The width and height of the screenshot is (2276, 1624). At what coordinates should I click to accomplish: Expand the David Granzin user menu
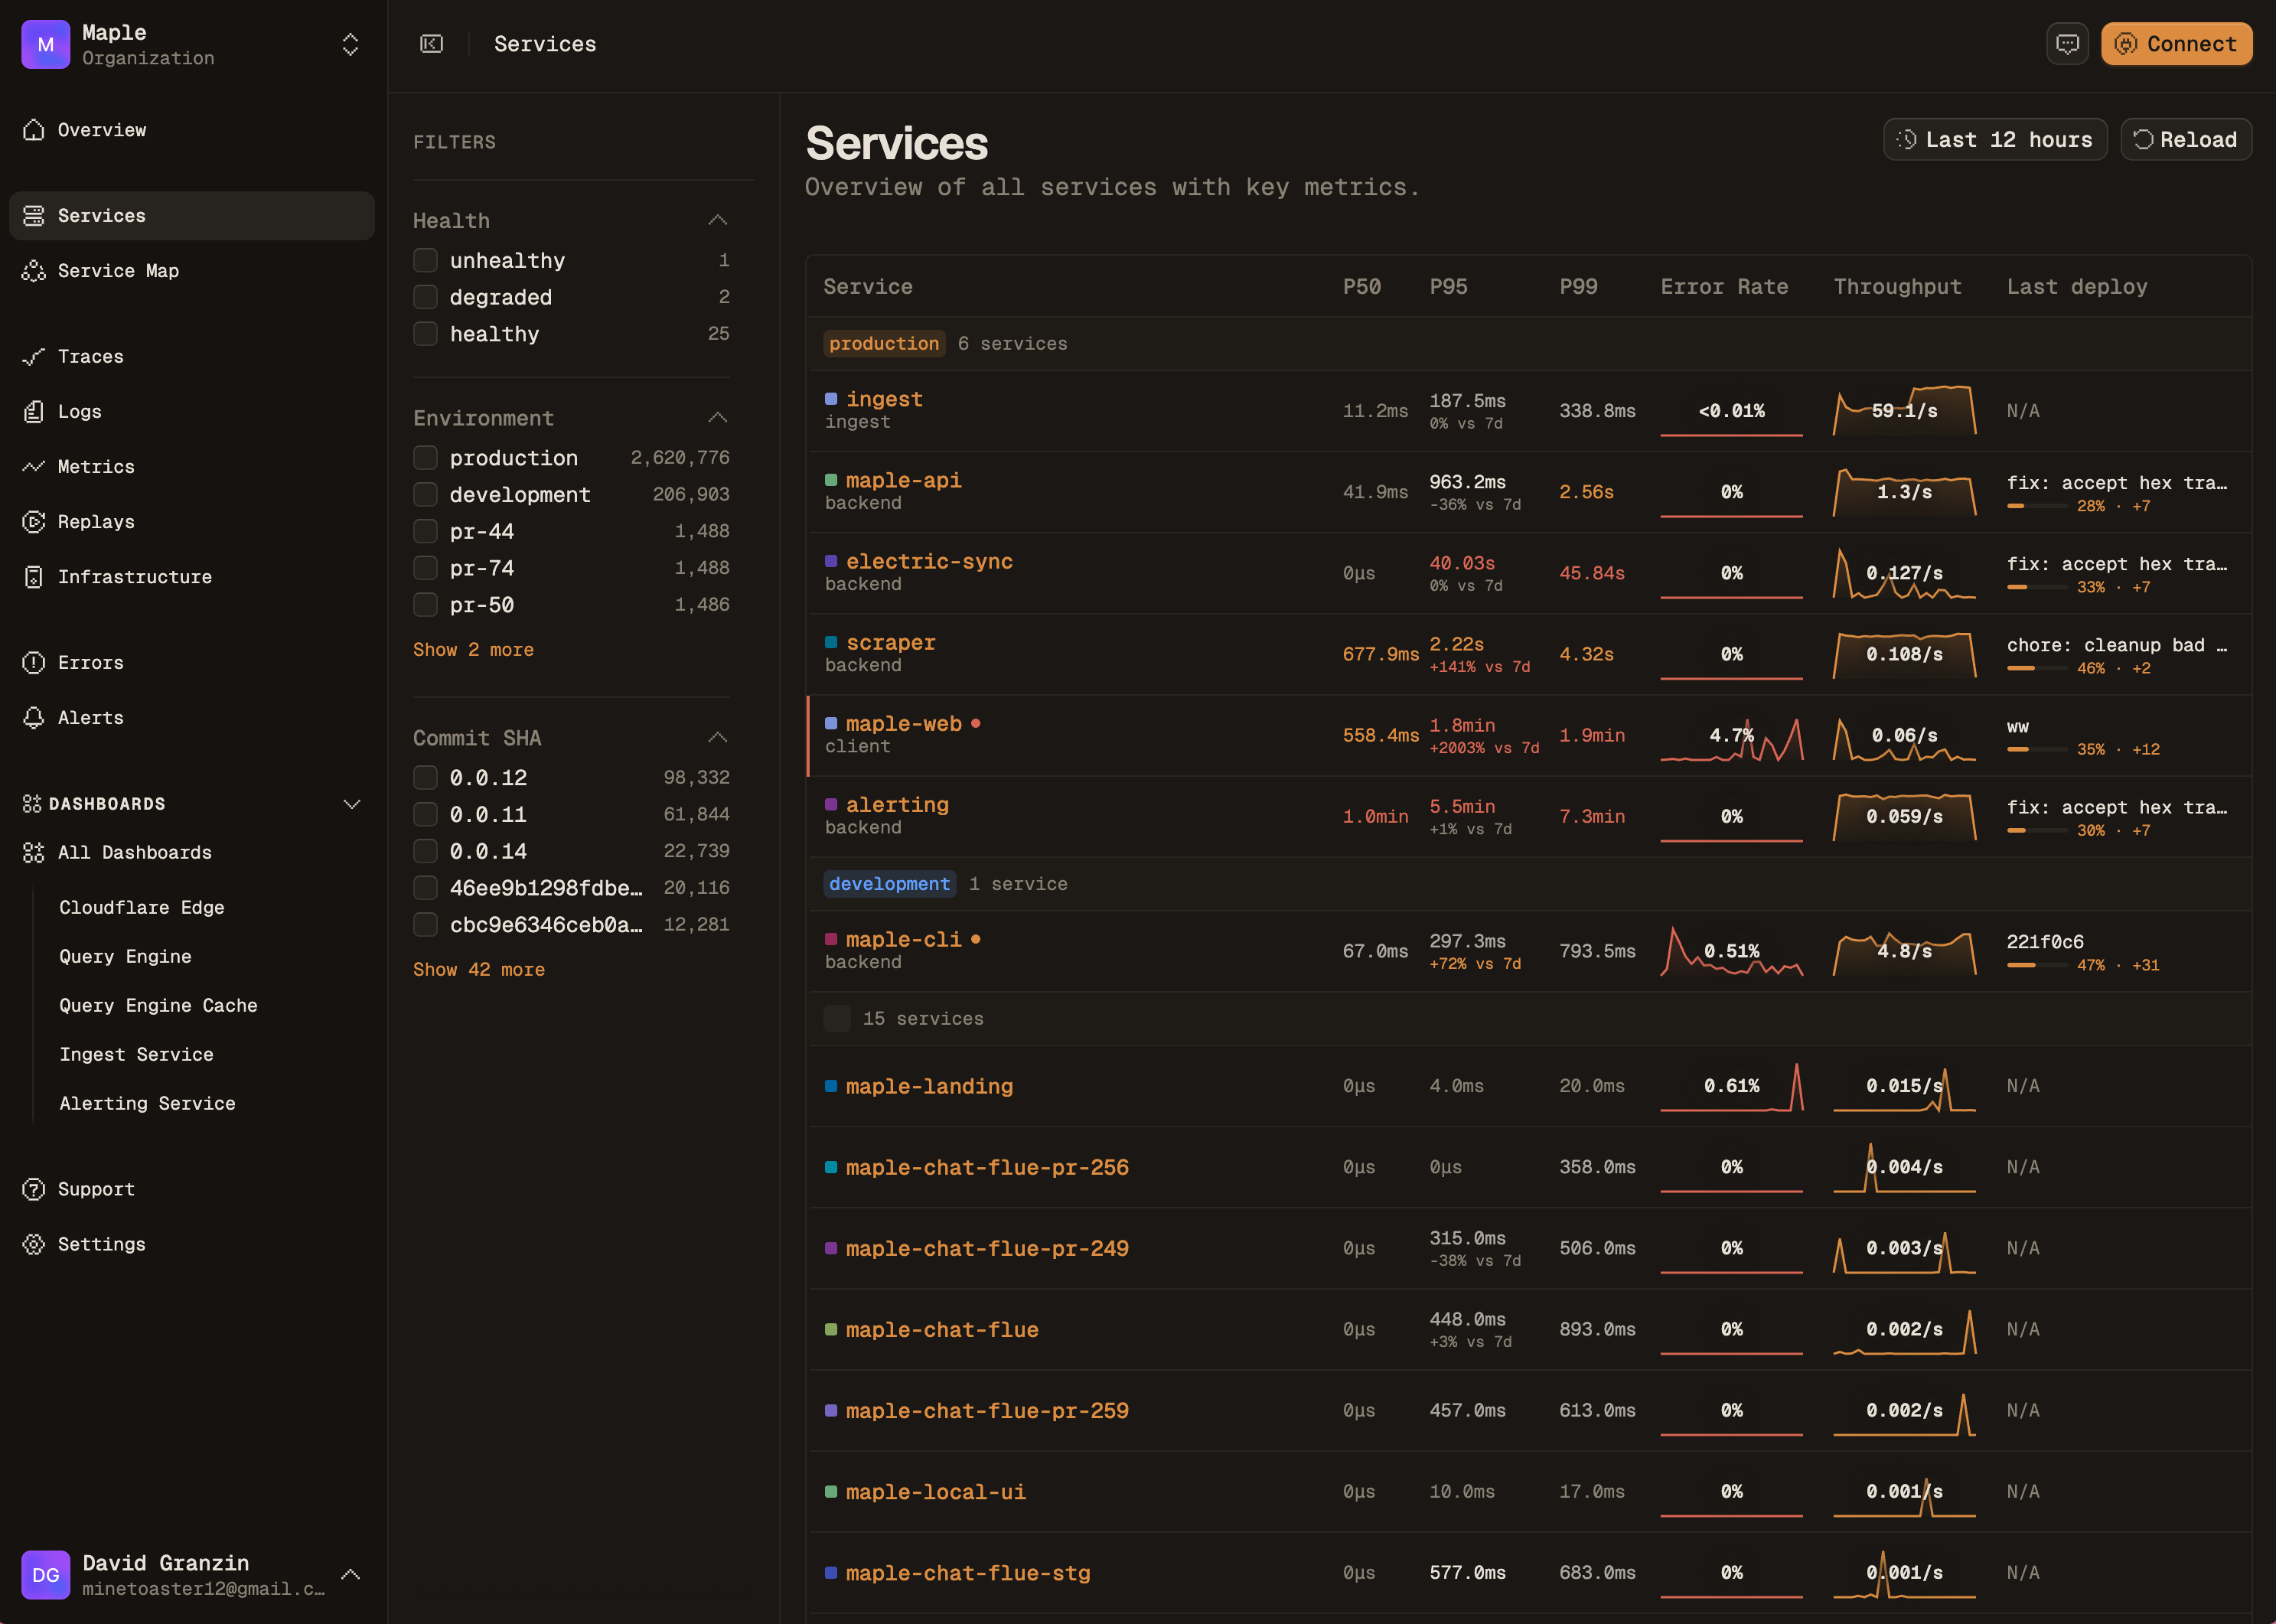(x=350, y=1575)
